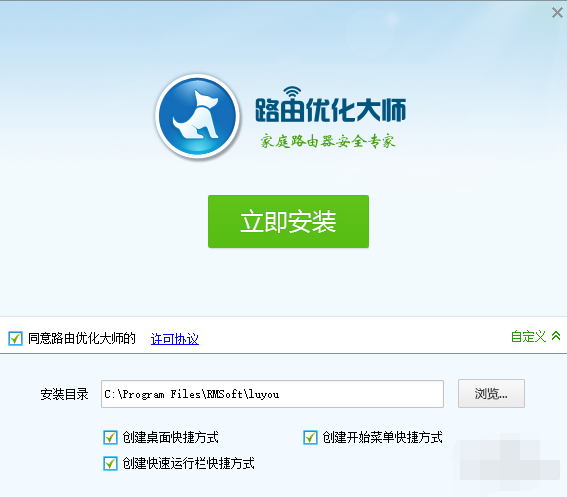This screenshot has height=497, width=567.
Task: Click inside the install path field
Action: pyautogui.click(x=272, y=394)
